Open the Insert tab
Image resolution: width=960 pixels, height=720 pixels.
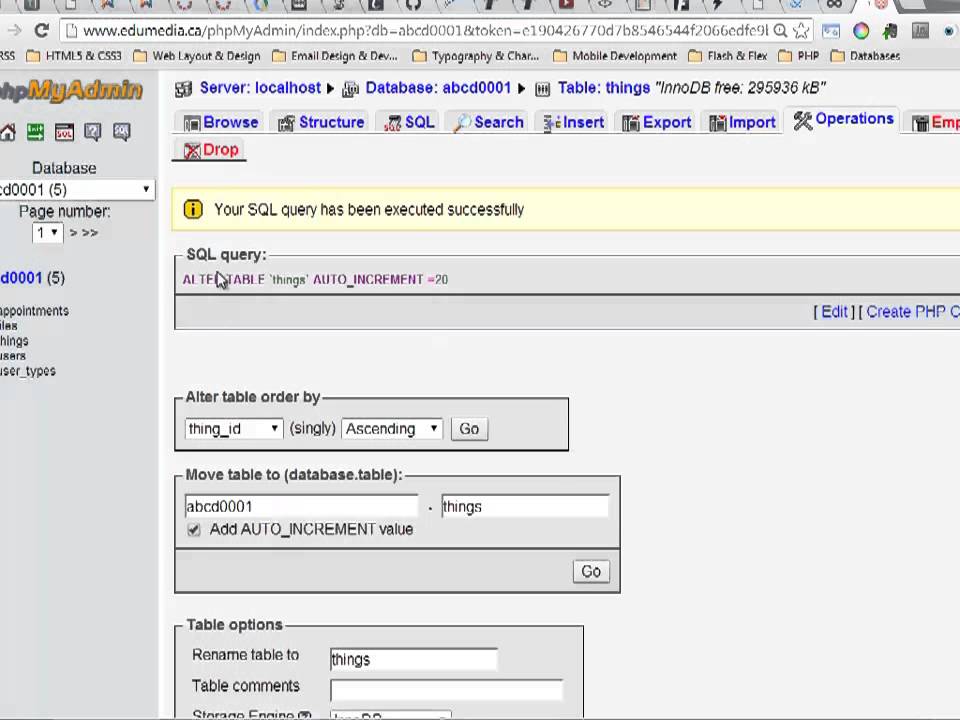(574, 122)
